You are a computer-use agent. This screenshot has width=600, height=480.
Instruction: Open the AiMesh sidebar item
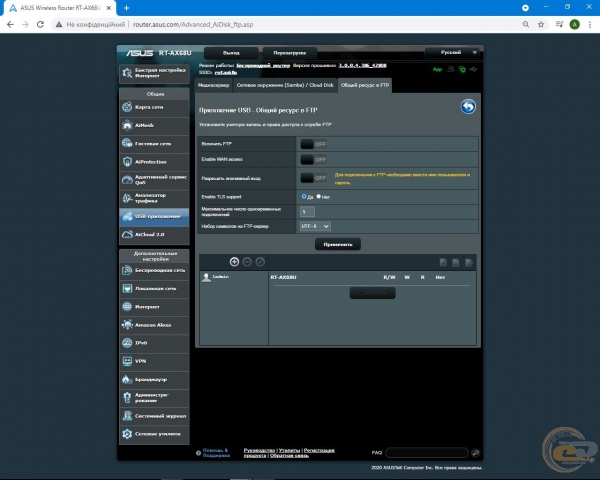tap(154, 125)
